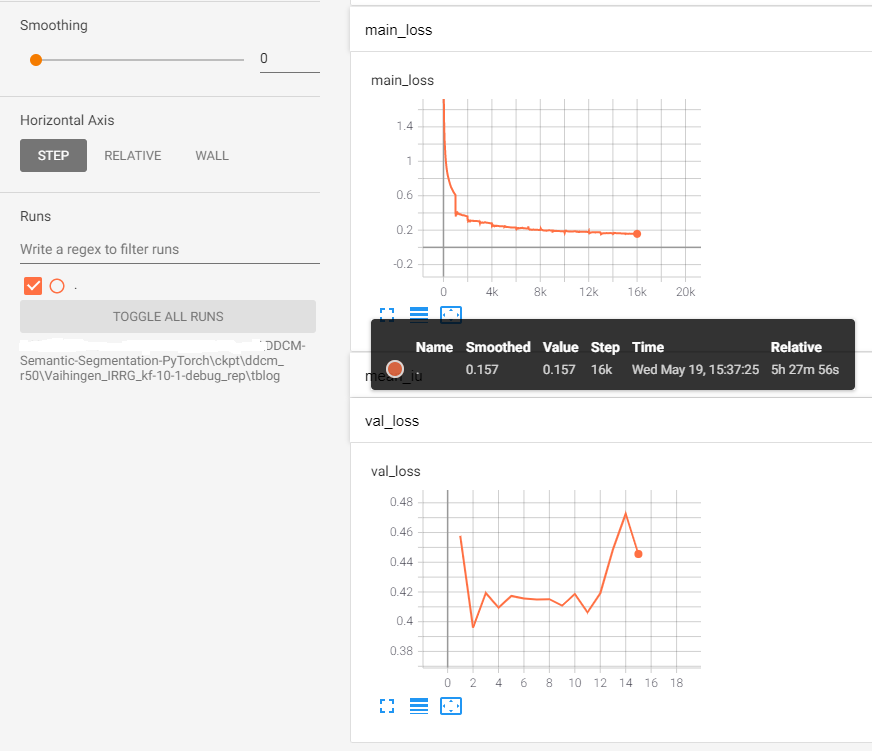This screenshot has height=751, width=872.
Task: Collapse the main_loss section header
Action: point(611,30)
